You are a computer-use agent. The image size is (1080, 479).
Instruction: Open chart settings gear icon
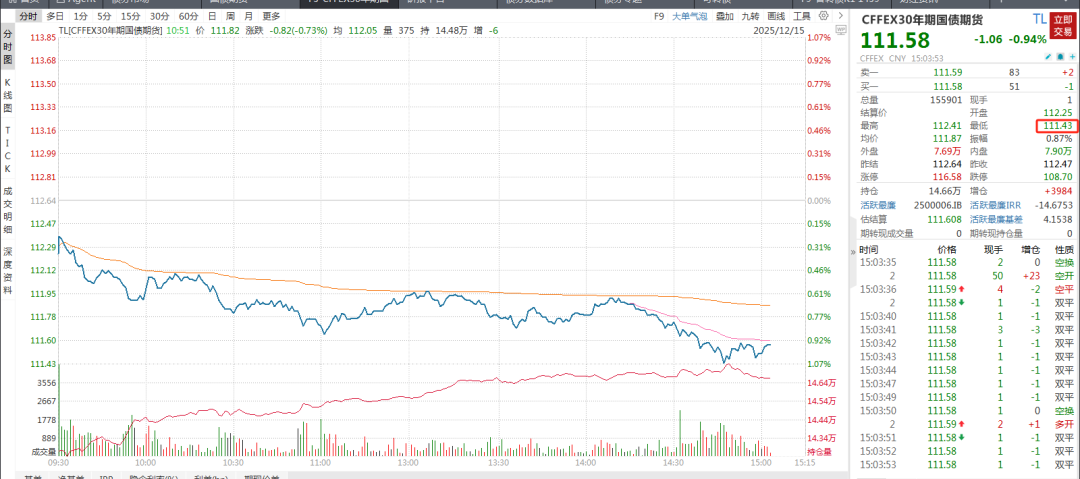(823, 17)
